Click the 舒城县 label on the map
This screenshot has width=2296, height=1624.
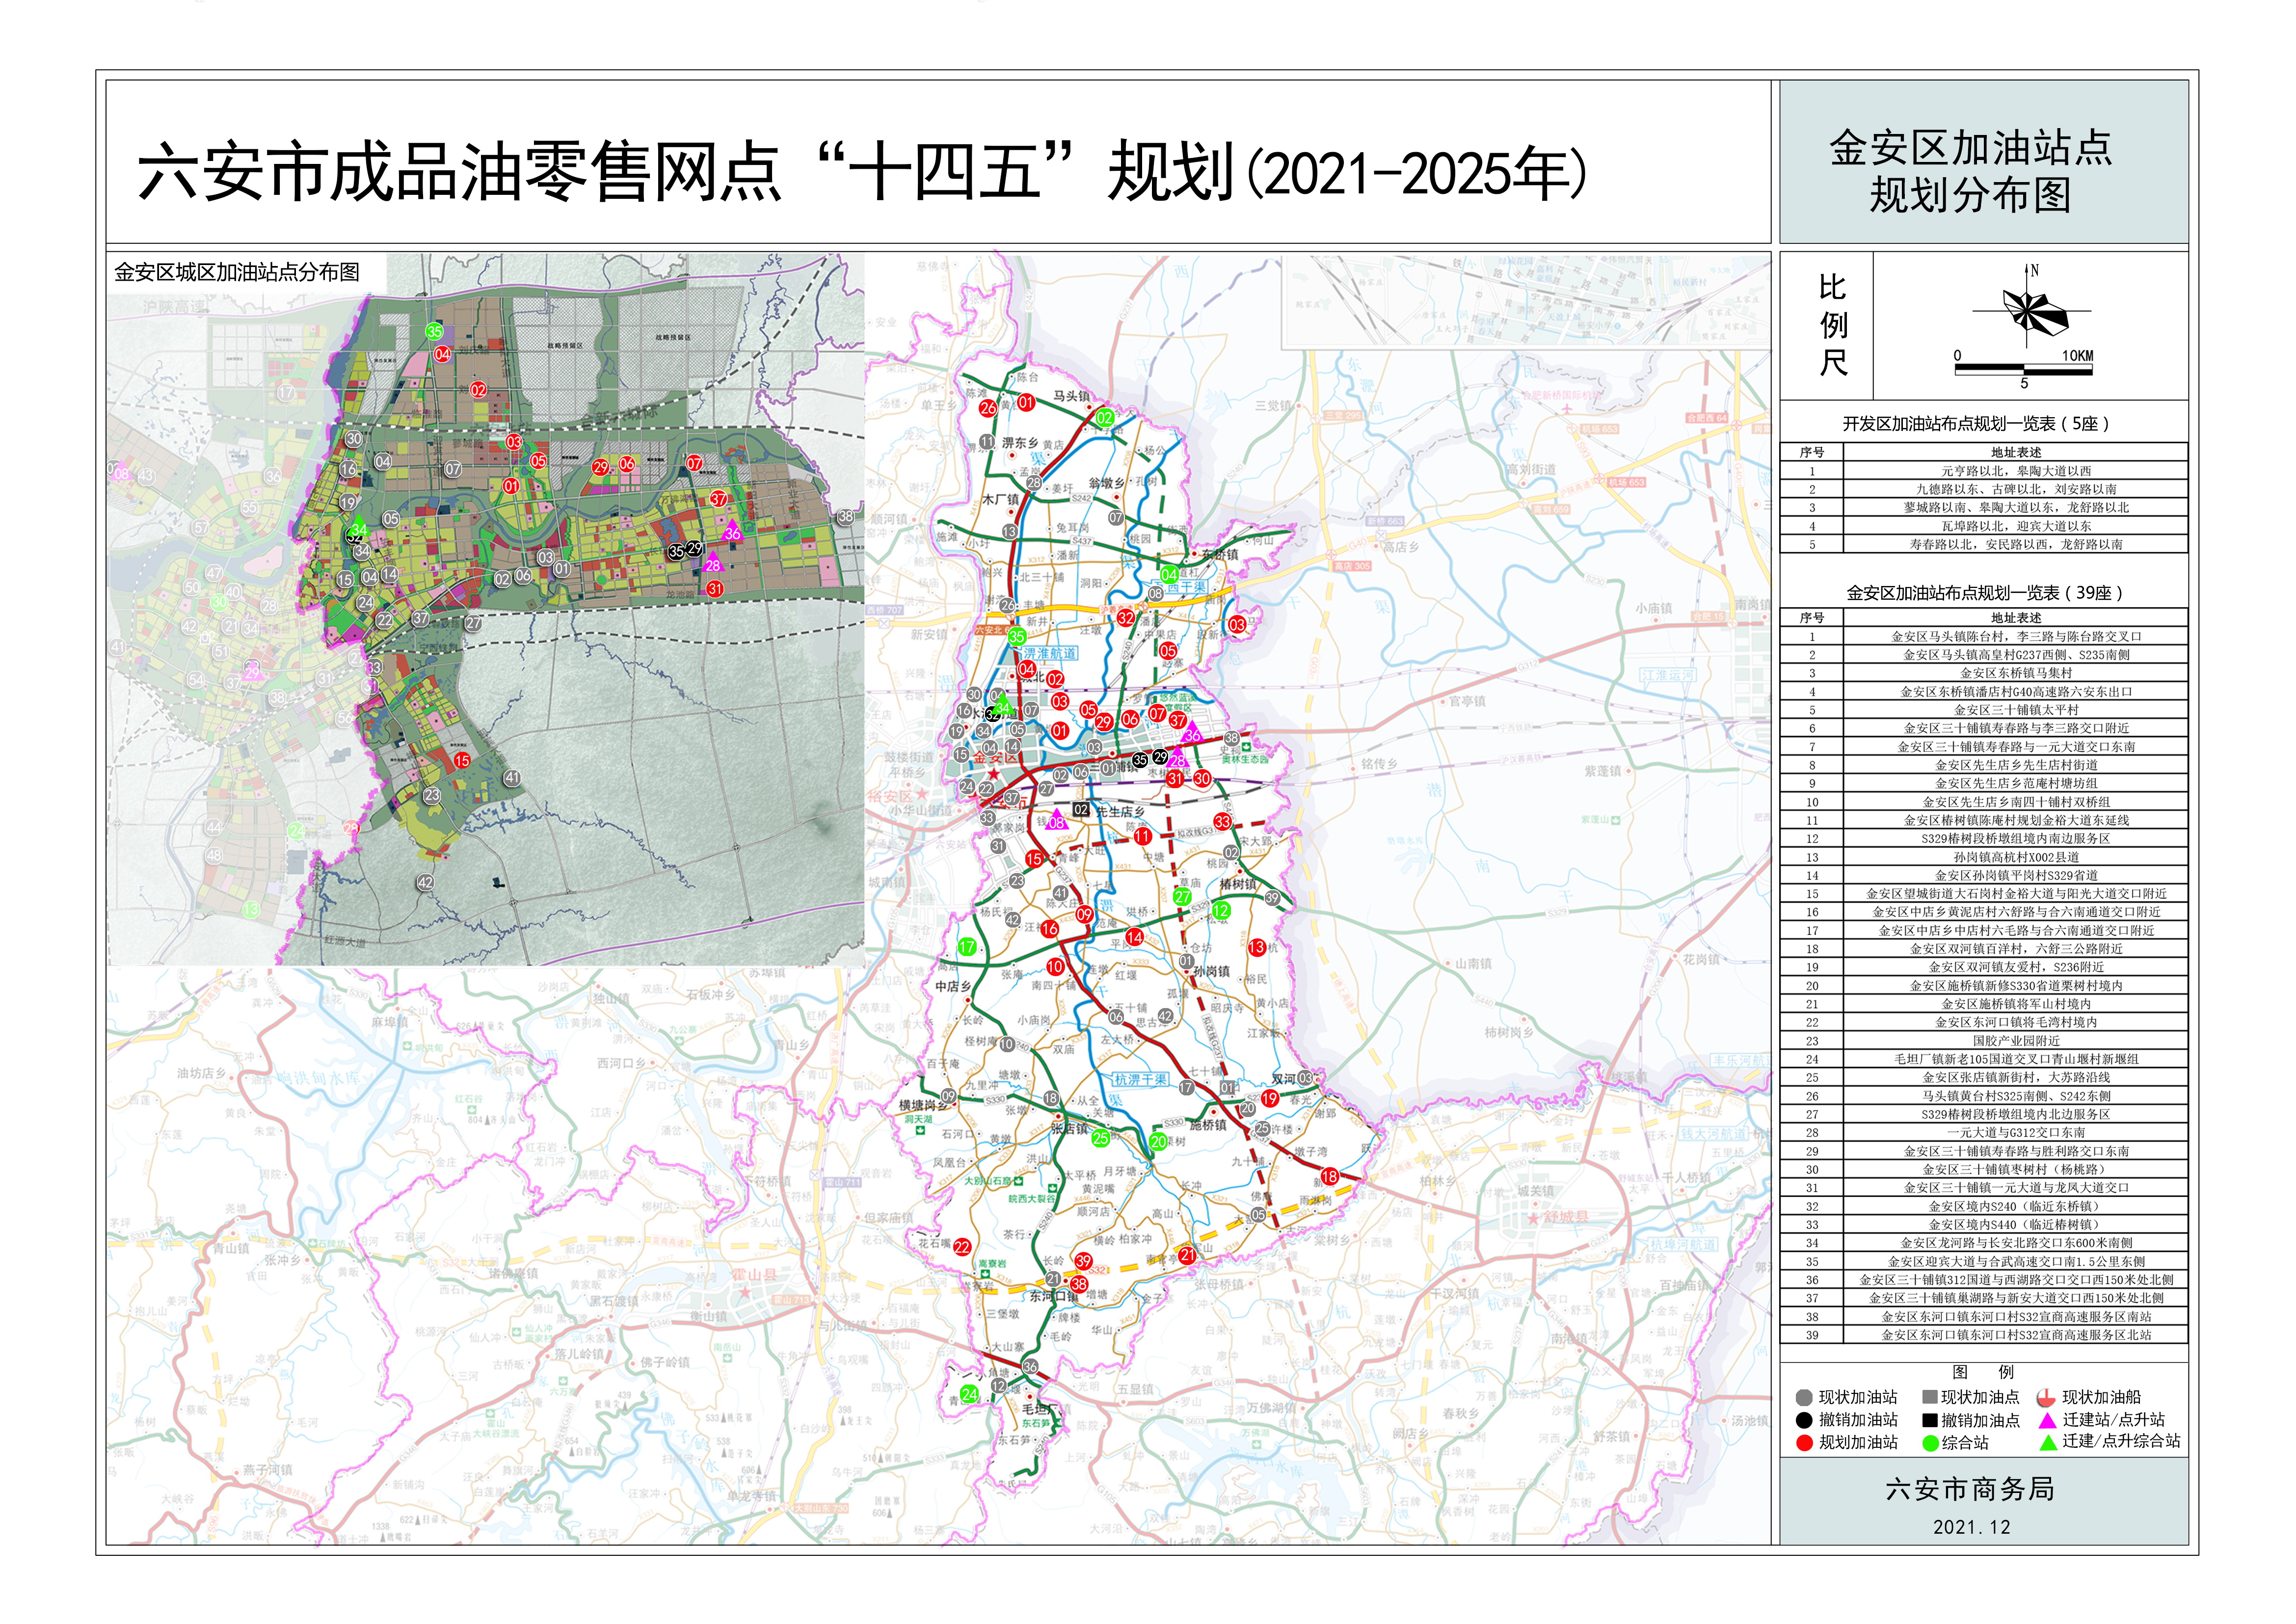click(x=1566, y=1217)
